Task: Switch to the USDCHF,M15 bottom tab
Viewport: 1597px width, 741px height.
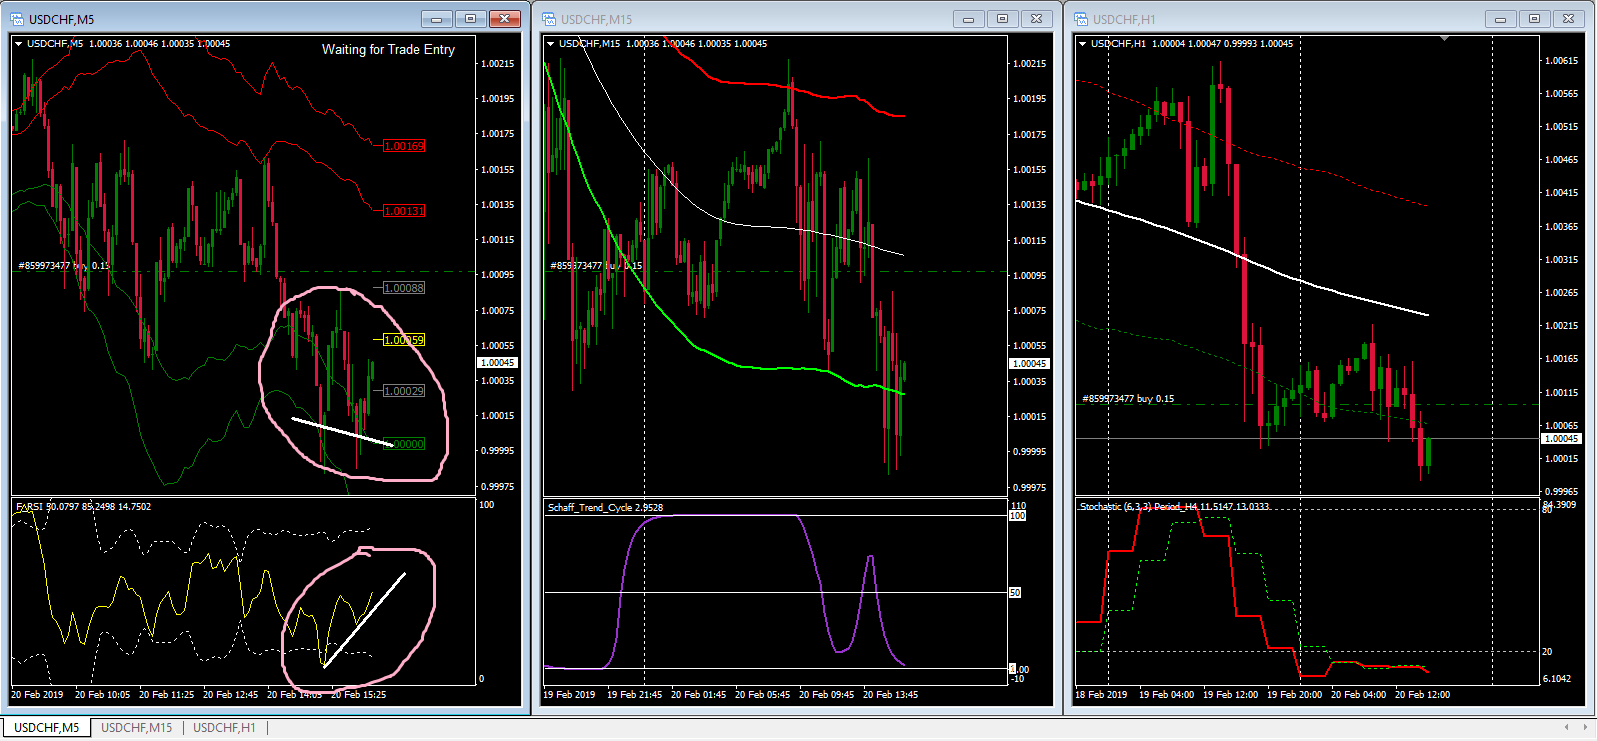Action: click(x=136, y=728)
